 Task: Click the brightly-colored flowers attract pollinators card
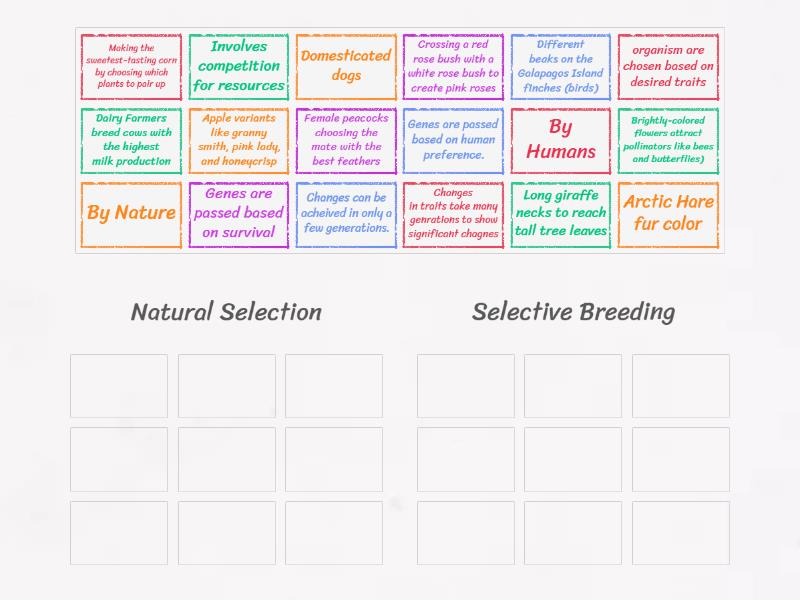point(668,141)
